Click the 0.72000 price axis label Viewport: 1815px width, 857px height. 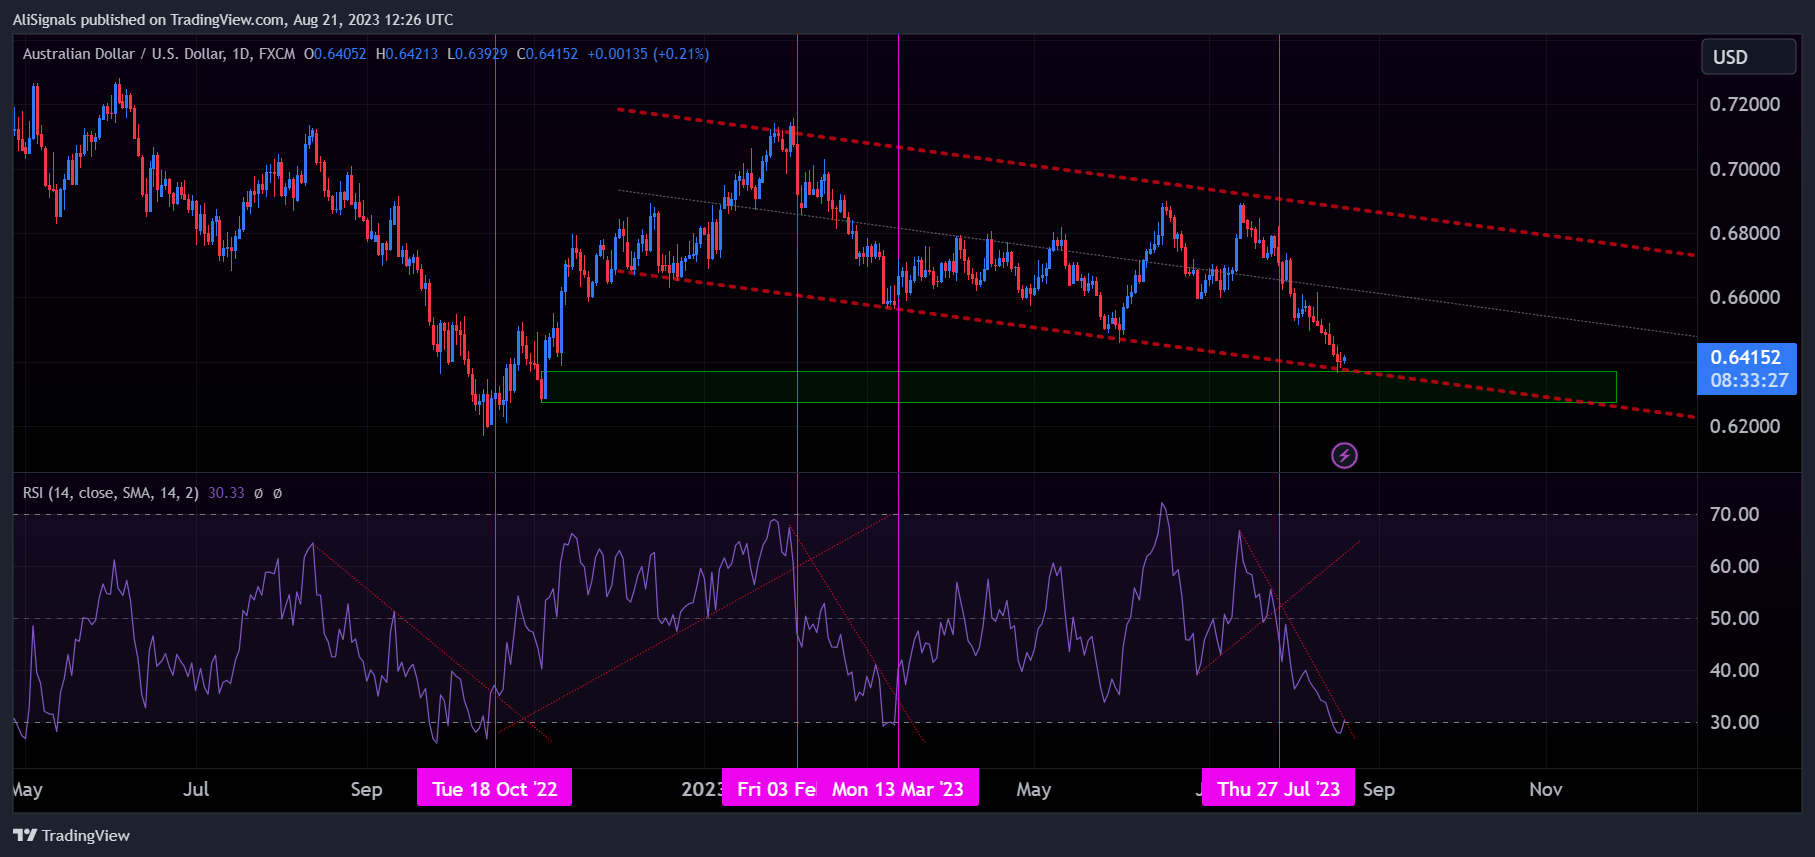point(1745,104)
